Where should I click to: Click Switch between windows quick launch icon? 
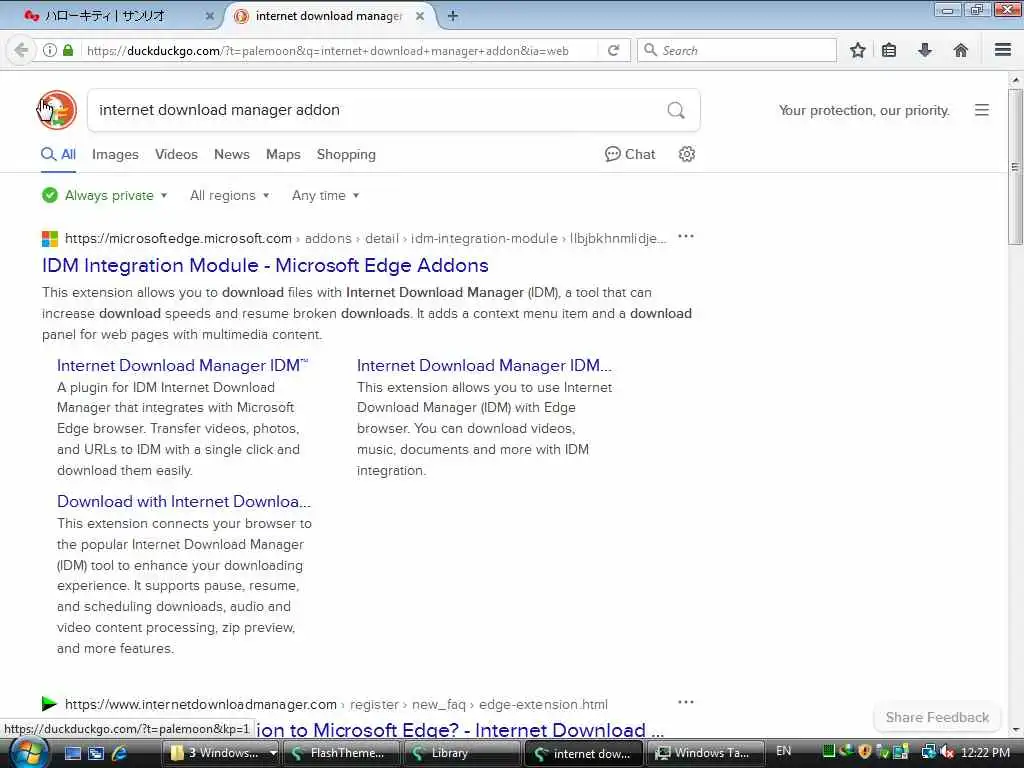(95, 753)
